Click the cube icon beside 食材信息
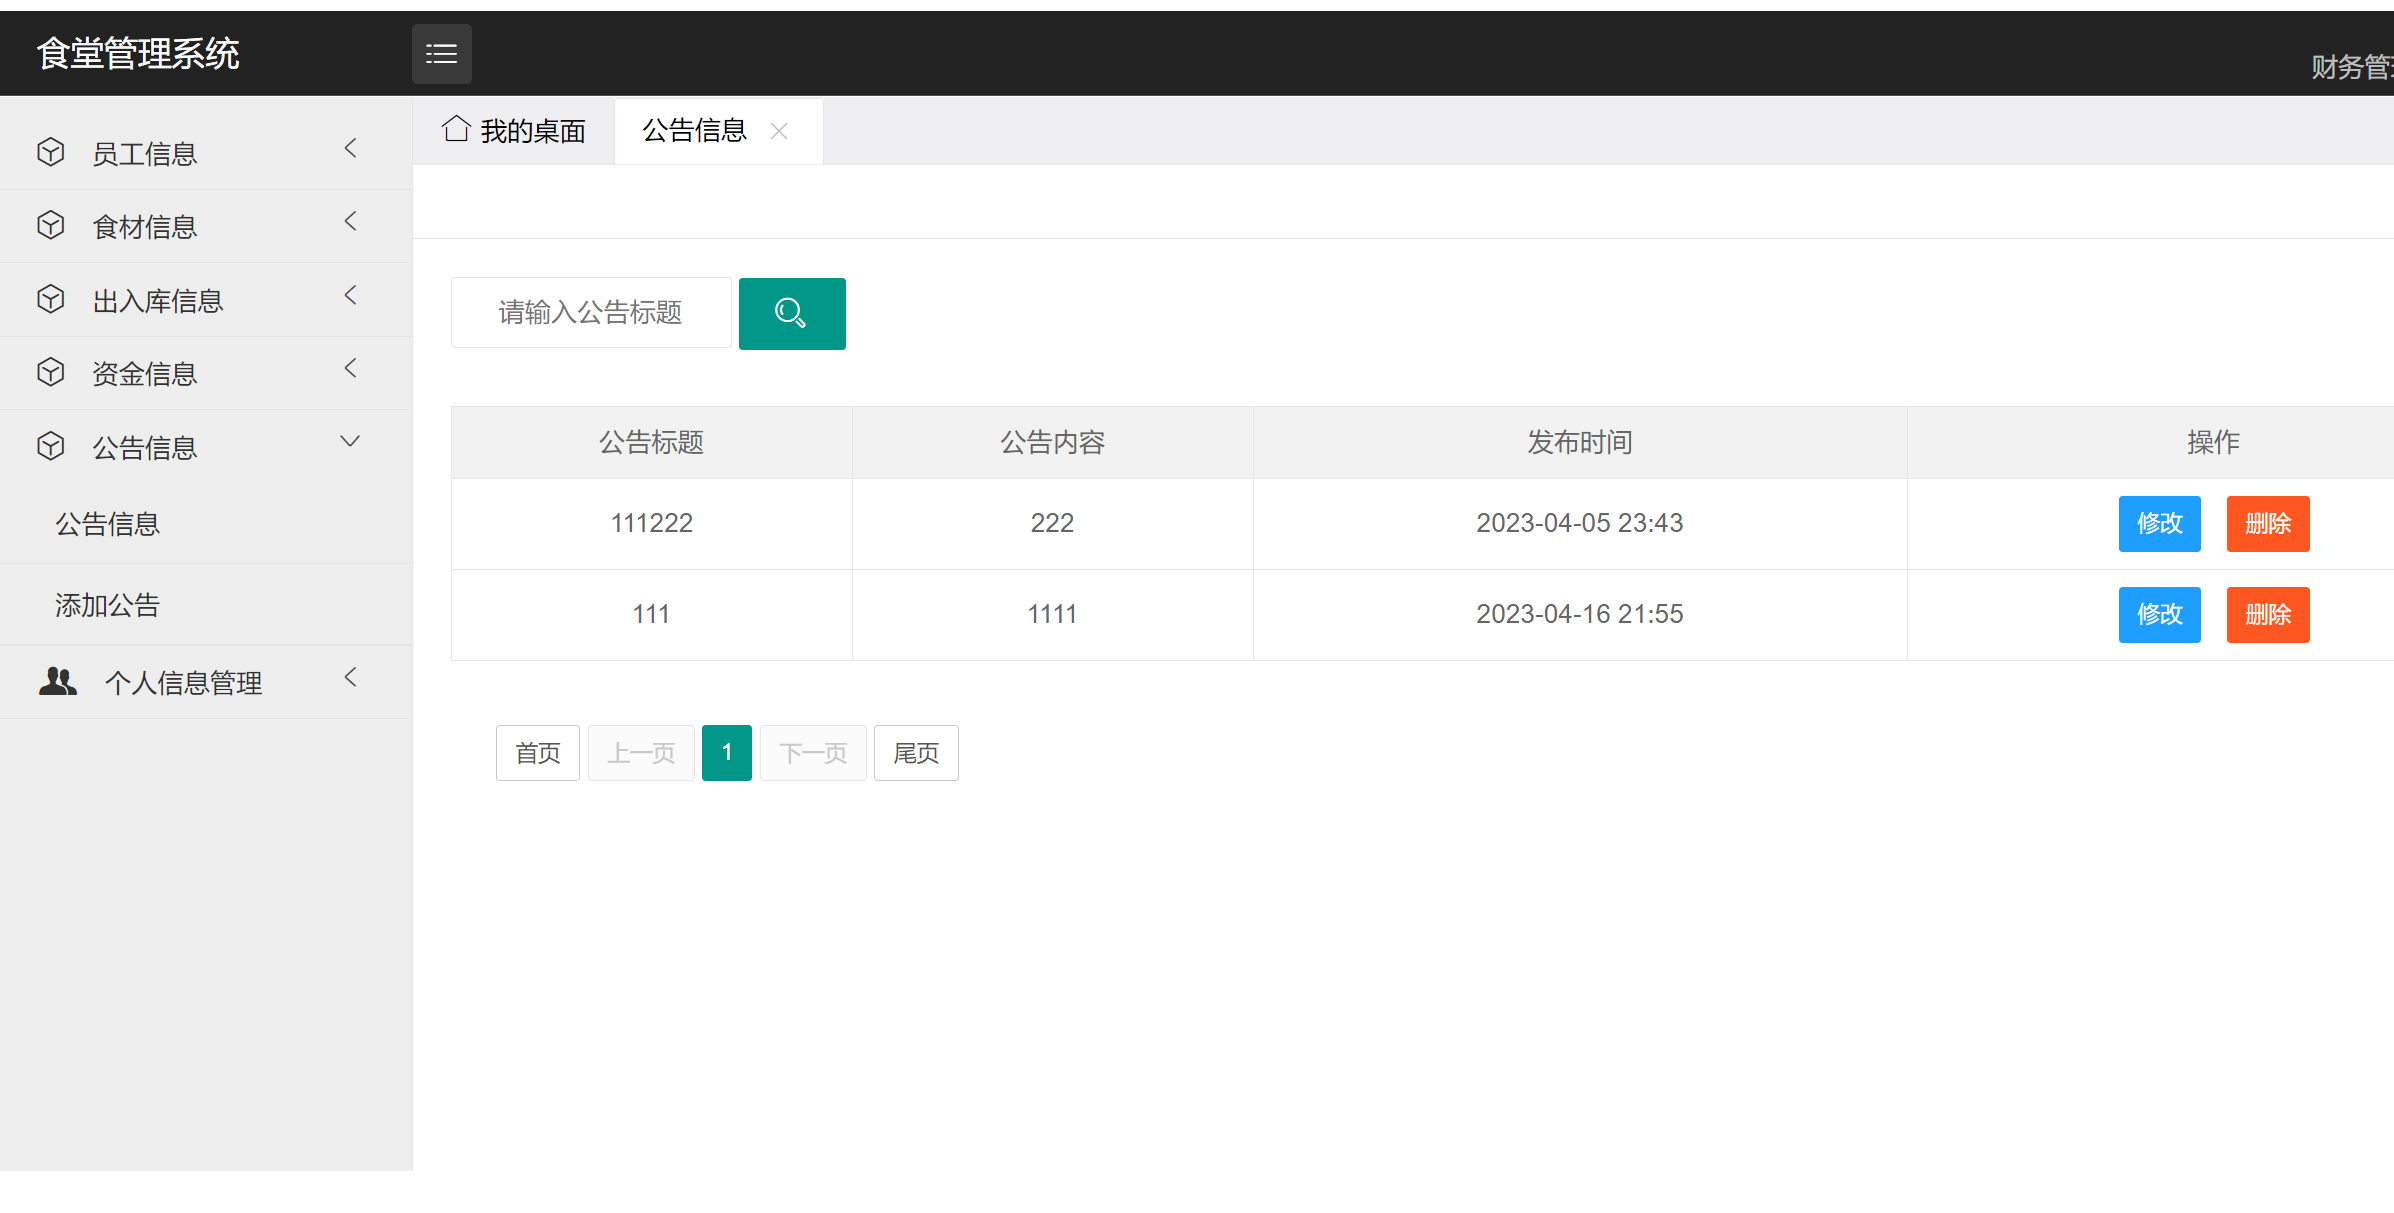 pos(51,226)
